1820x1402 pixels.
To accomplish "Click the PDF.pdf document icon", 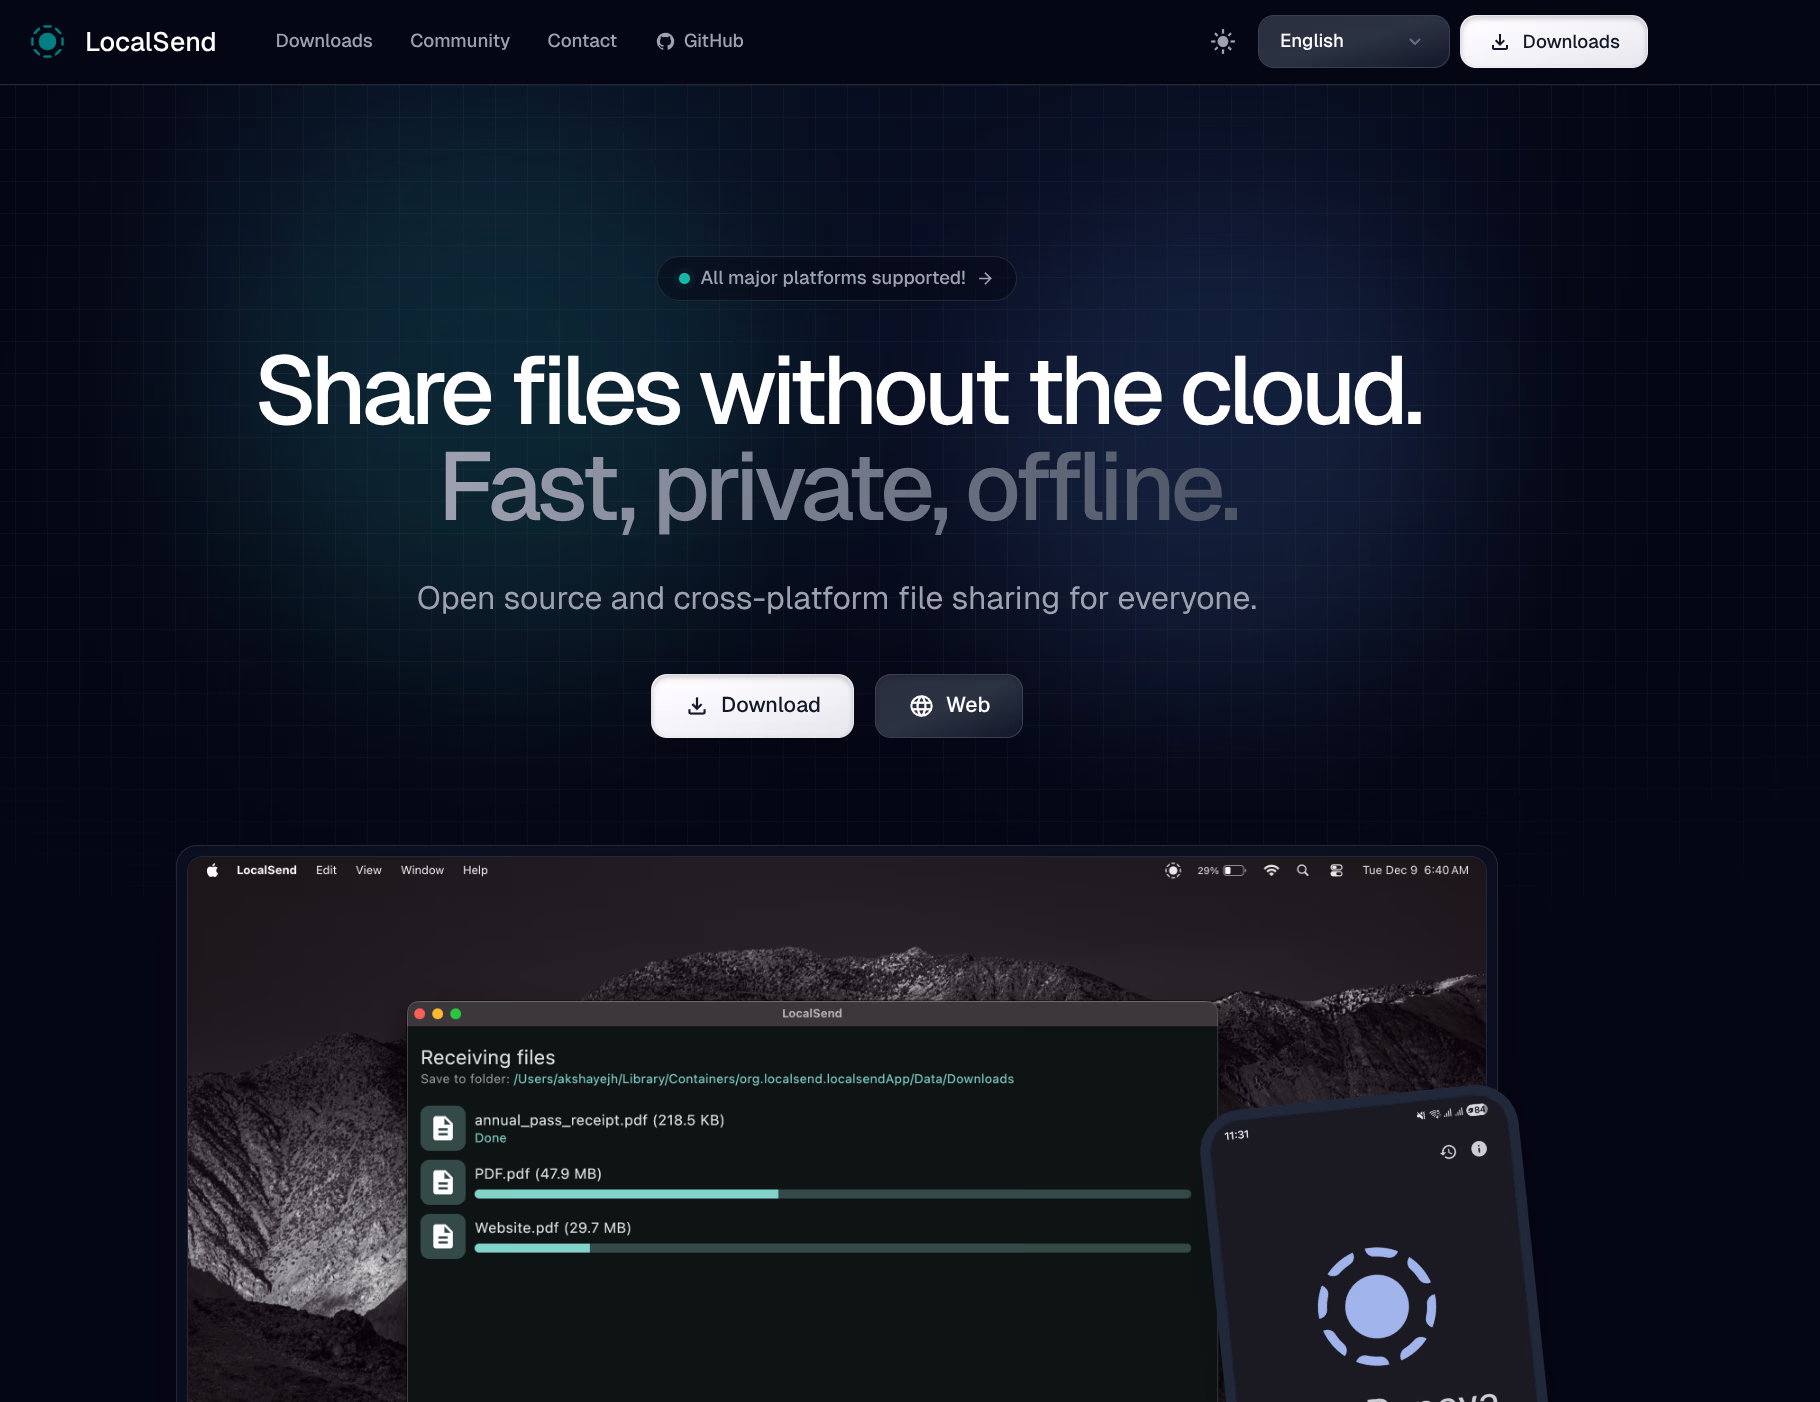I will [443, 1182].
